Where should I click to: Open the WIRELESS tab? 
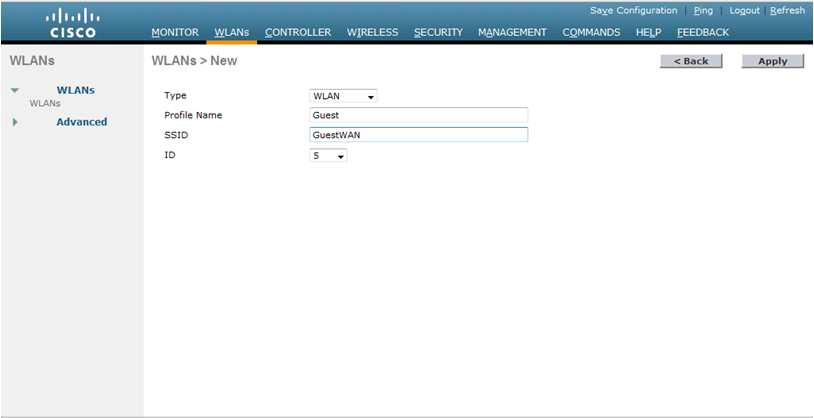coord(372,32)
